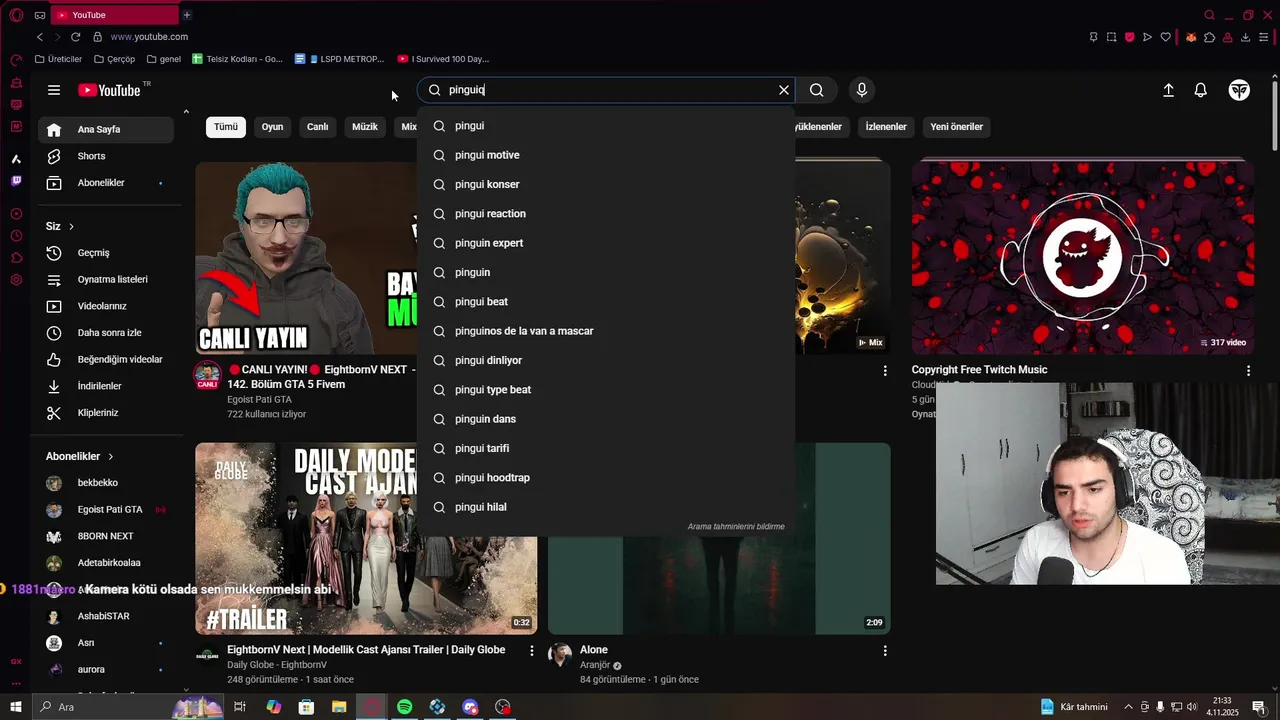Expand the Siz section chevron
1280x720 pixels.
(71, 227)
